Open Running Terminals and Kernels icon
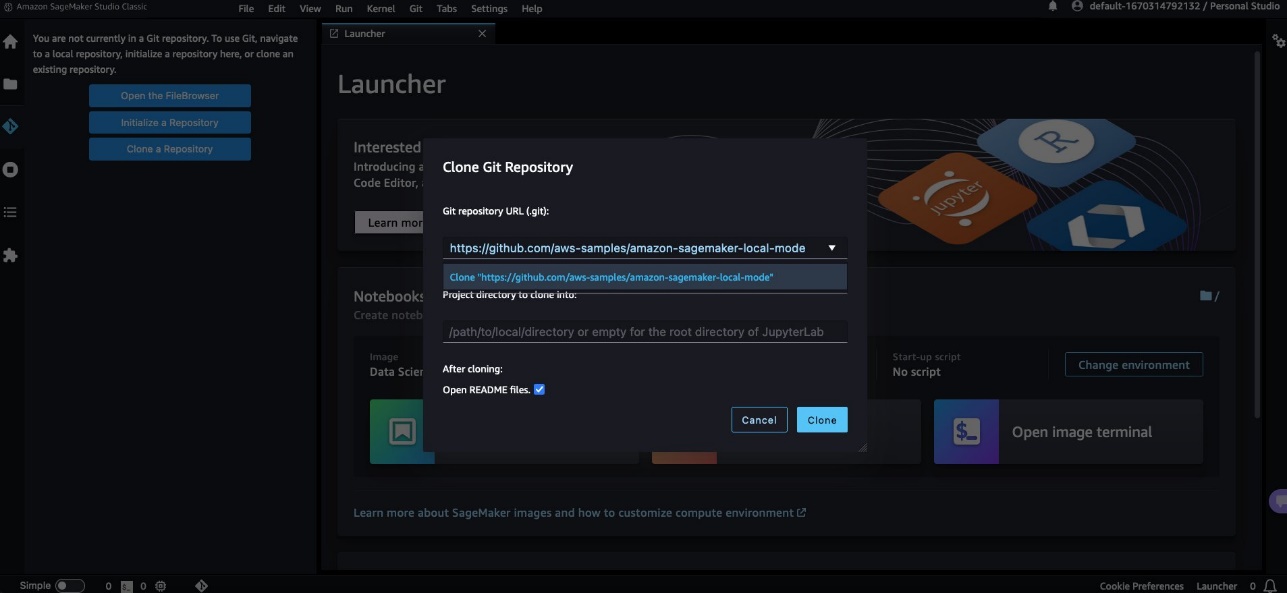 point(10,170)
